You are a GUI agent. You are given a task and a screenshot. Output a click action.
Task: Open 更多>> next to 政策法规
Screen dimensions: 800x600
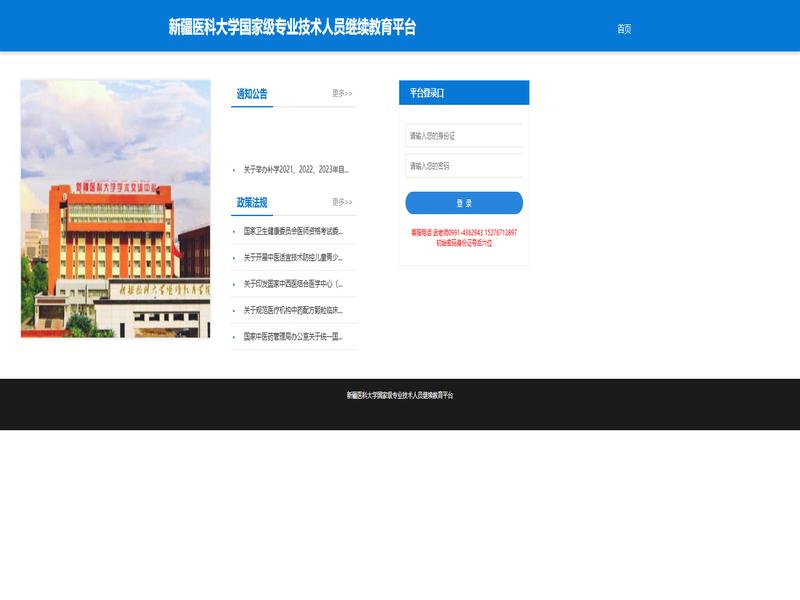coord(342,202)
